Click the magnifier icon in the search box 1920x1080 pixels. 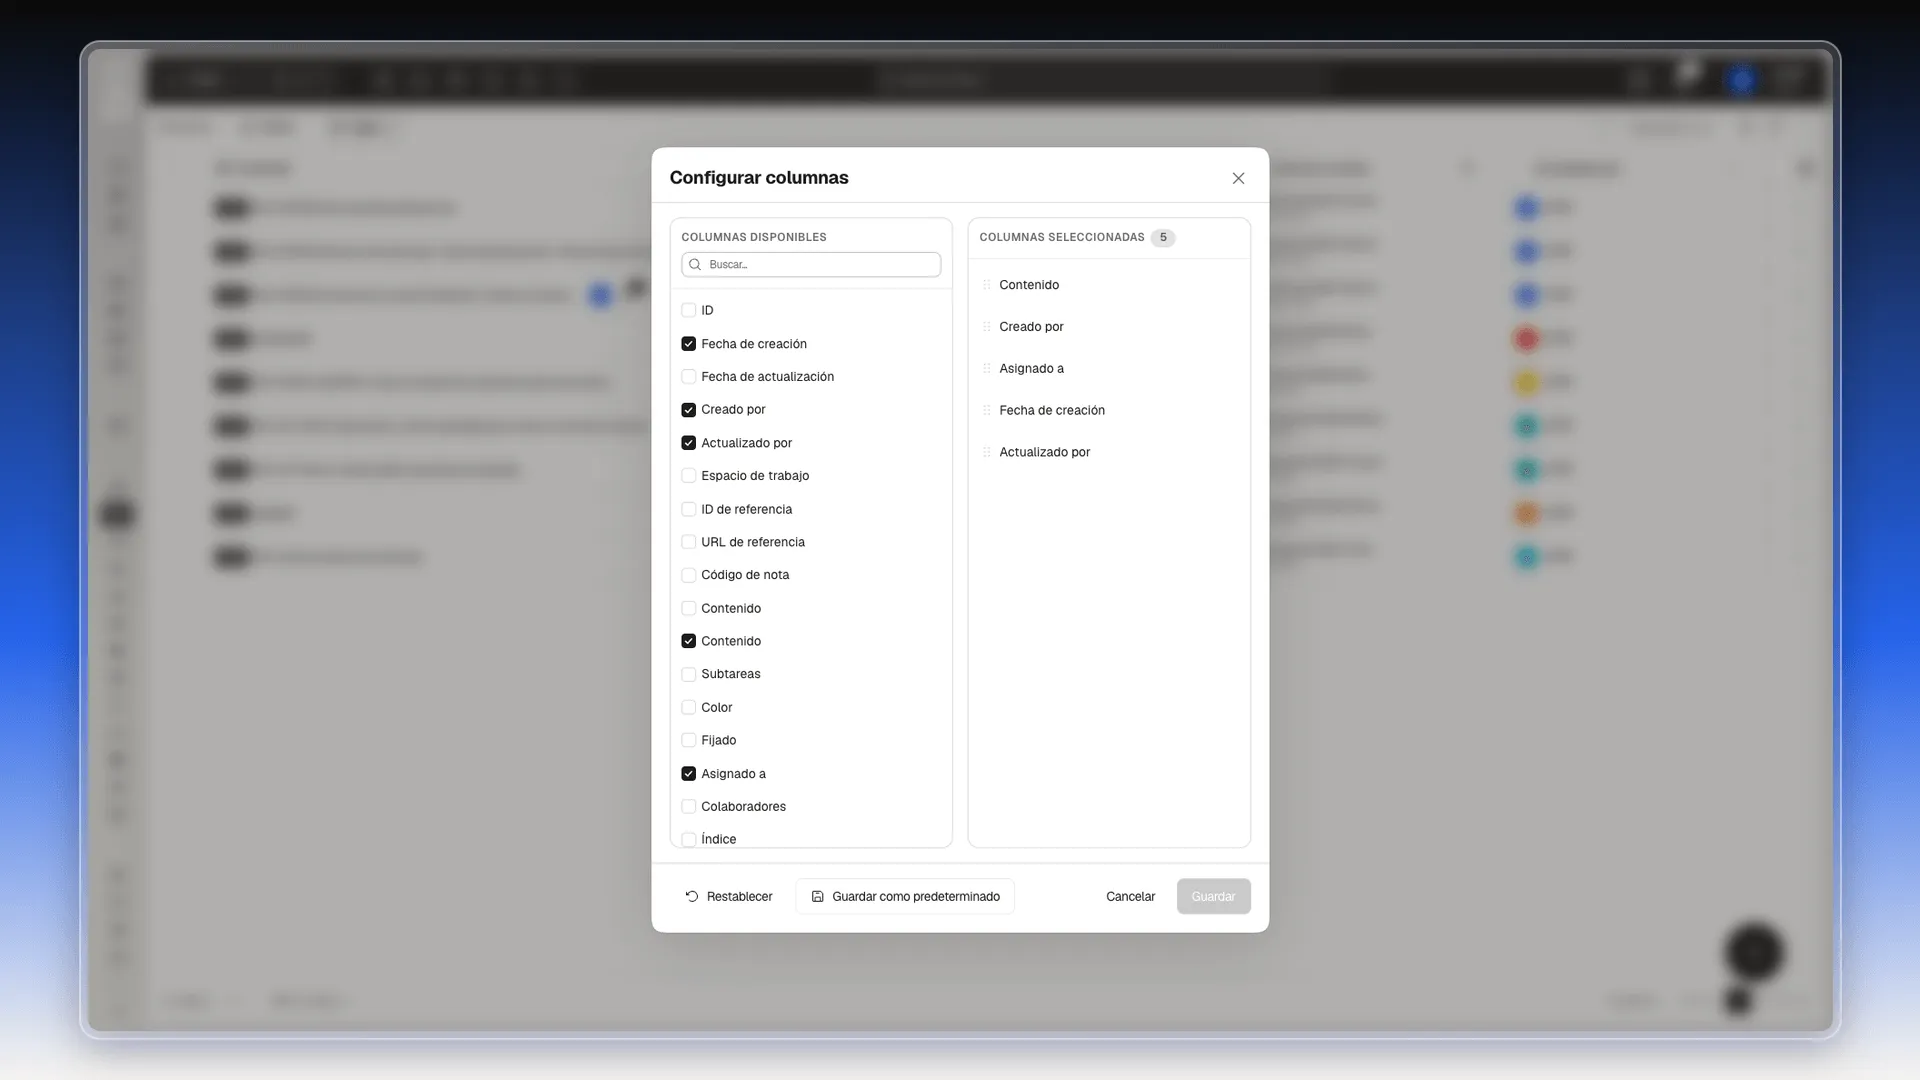(x=695, y=265)
